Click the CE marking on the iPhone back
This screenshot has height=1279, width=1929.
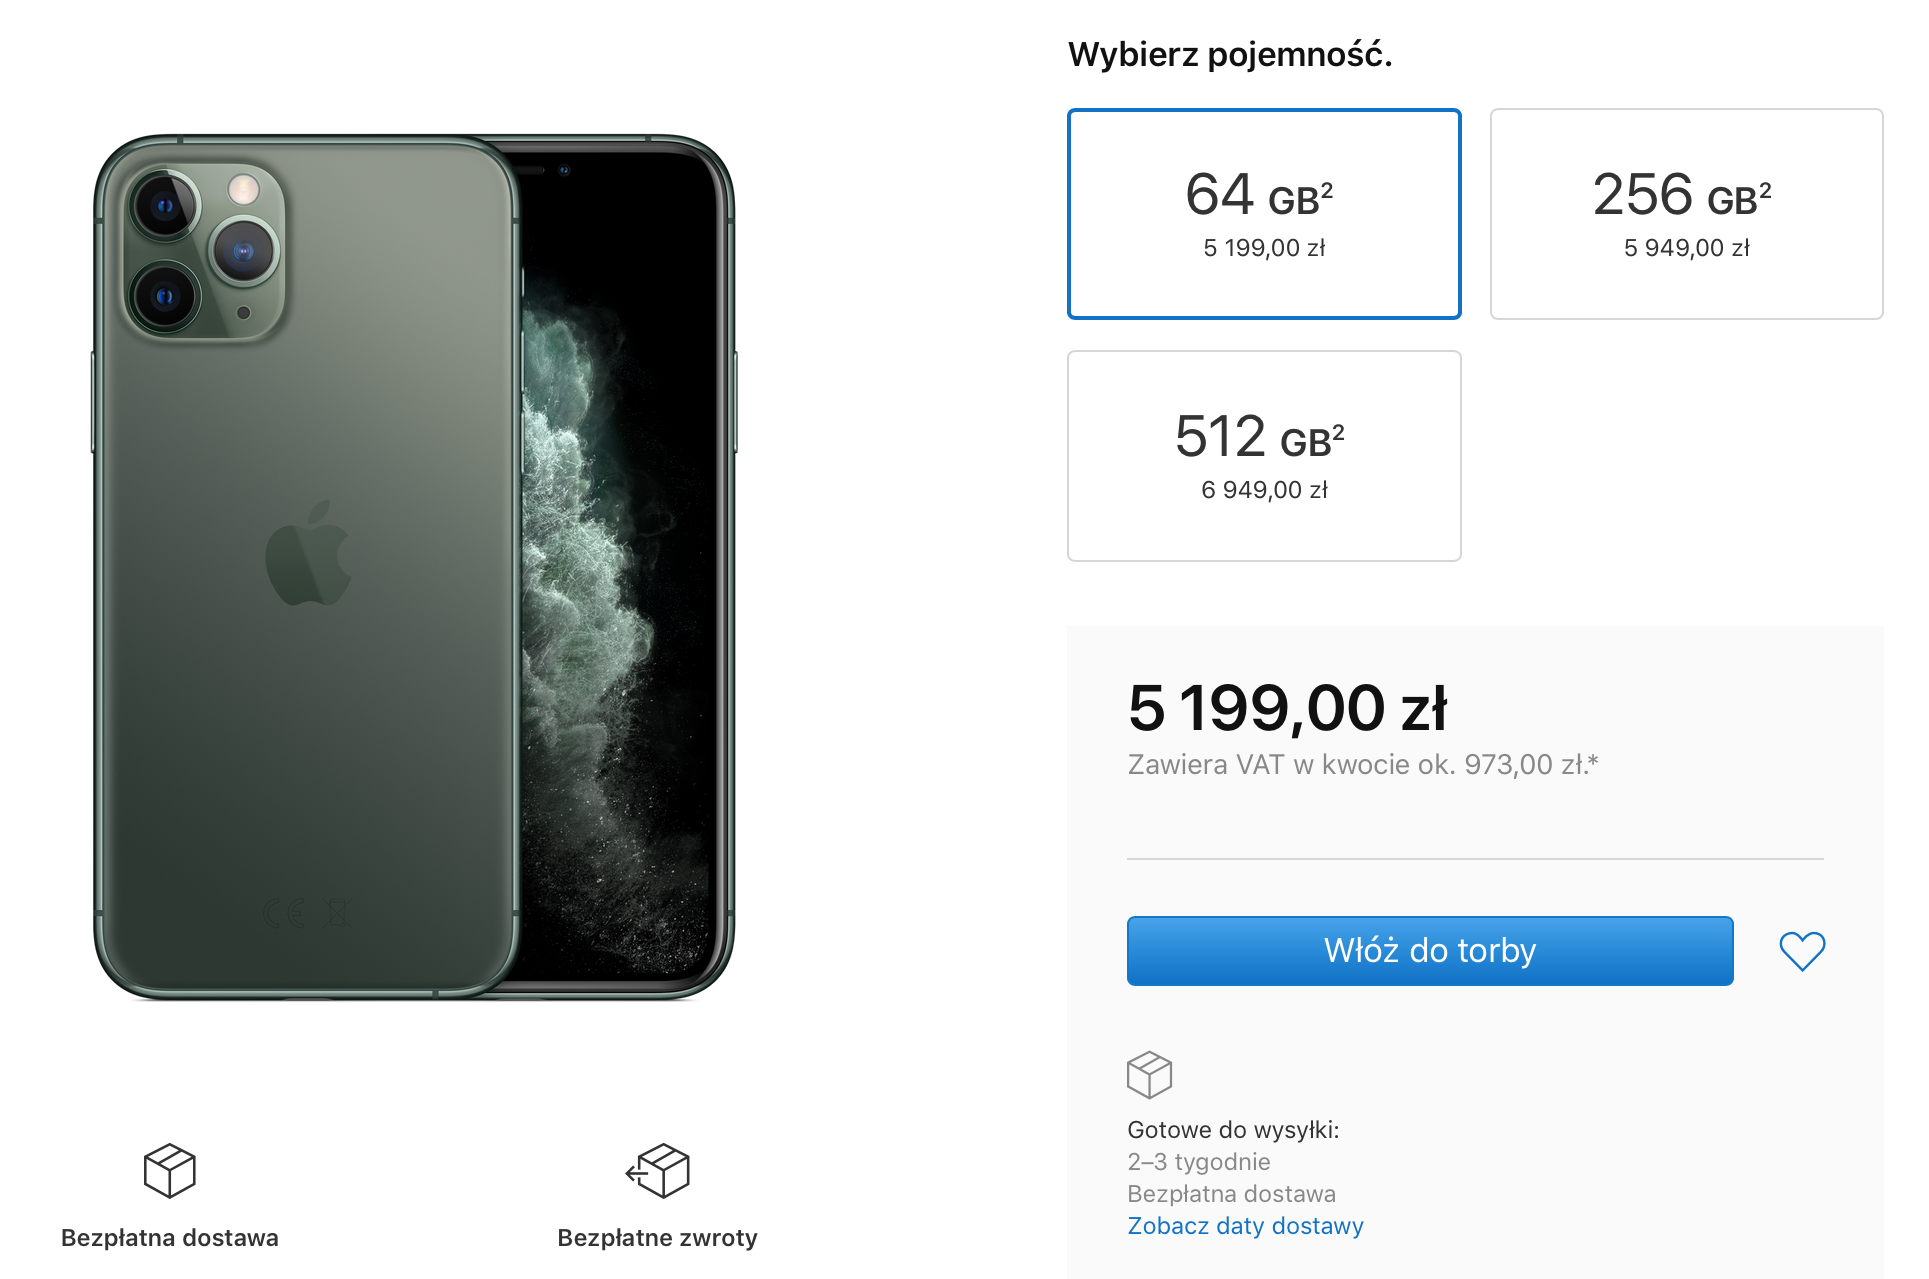tap(284, 912)
